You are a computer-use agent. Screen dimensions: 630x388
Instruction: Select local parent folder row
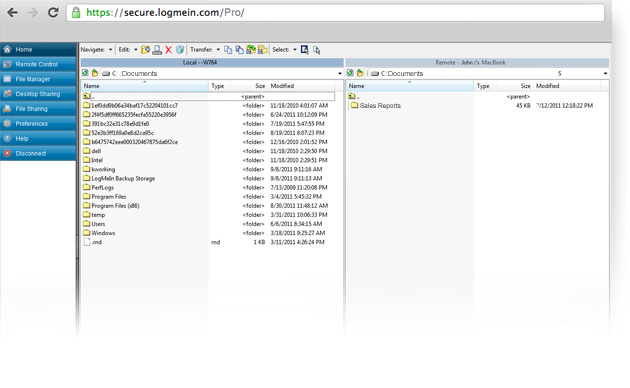209,96
